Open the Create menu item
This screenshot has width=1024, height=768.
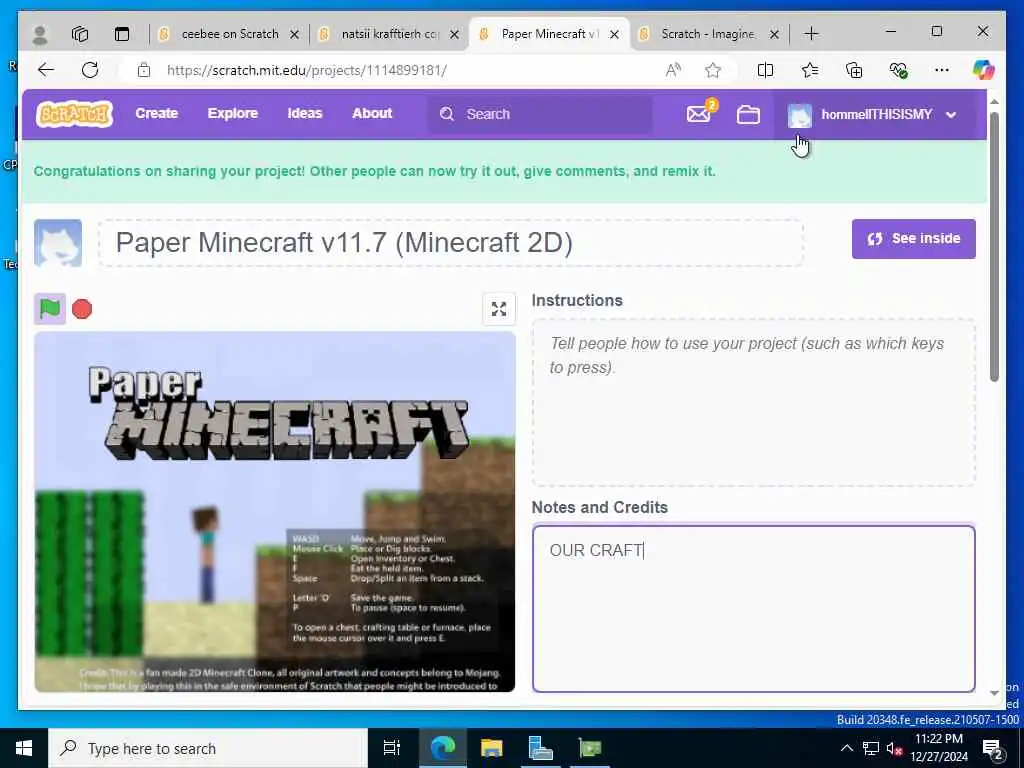point(157,113)
